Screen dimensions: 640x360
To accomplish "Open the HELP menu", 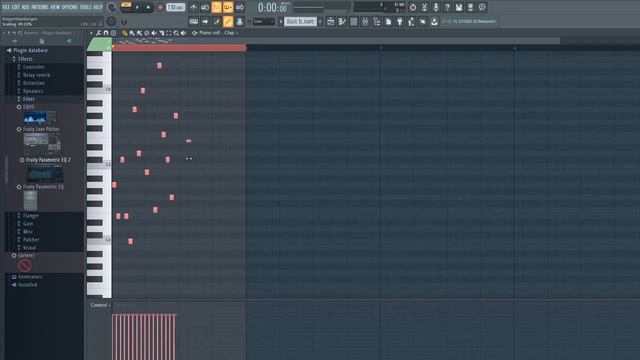I will (98, 7).
